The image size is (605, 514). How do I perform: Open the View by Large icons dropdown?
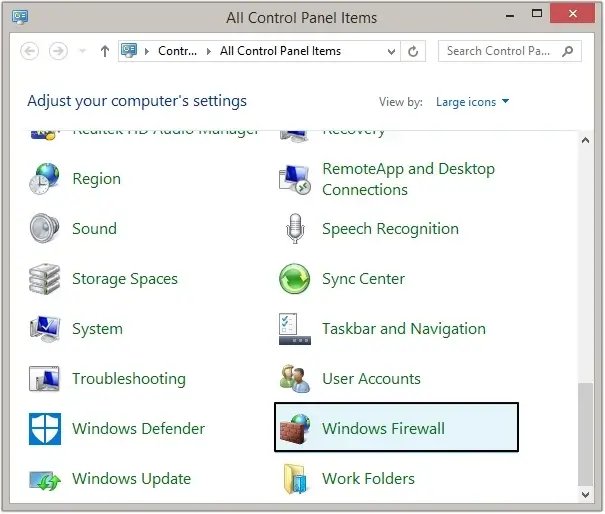pos(472,101)
